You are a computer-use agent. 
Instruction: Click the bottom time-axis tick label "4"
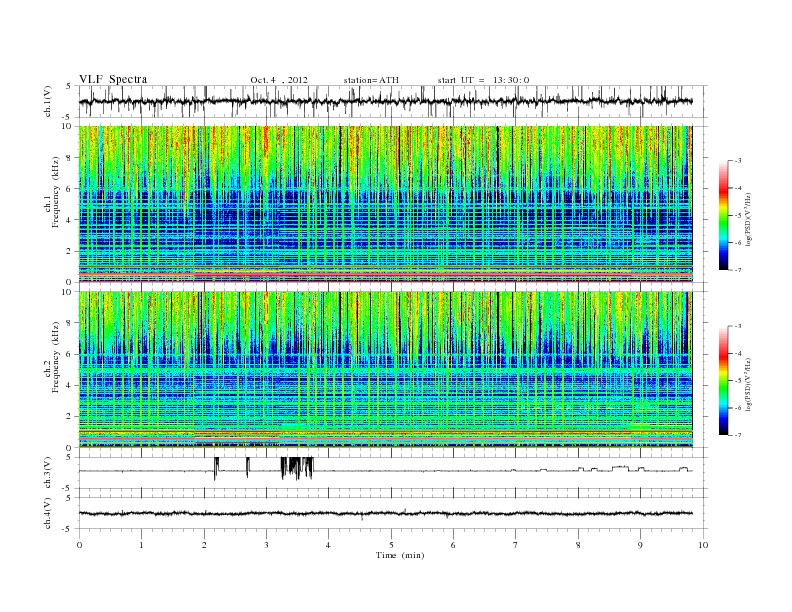329,545
